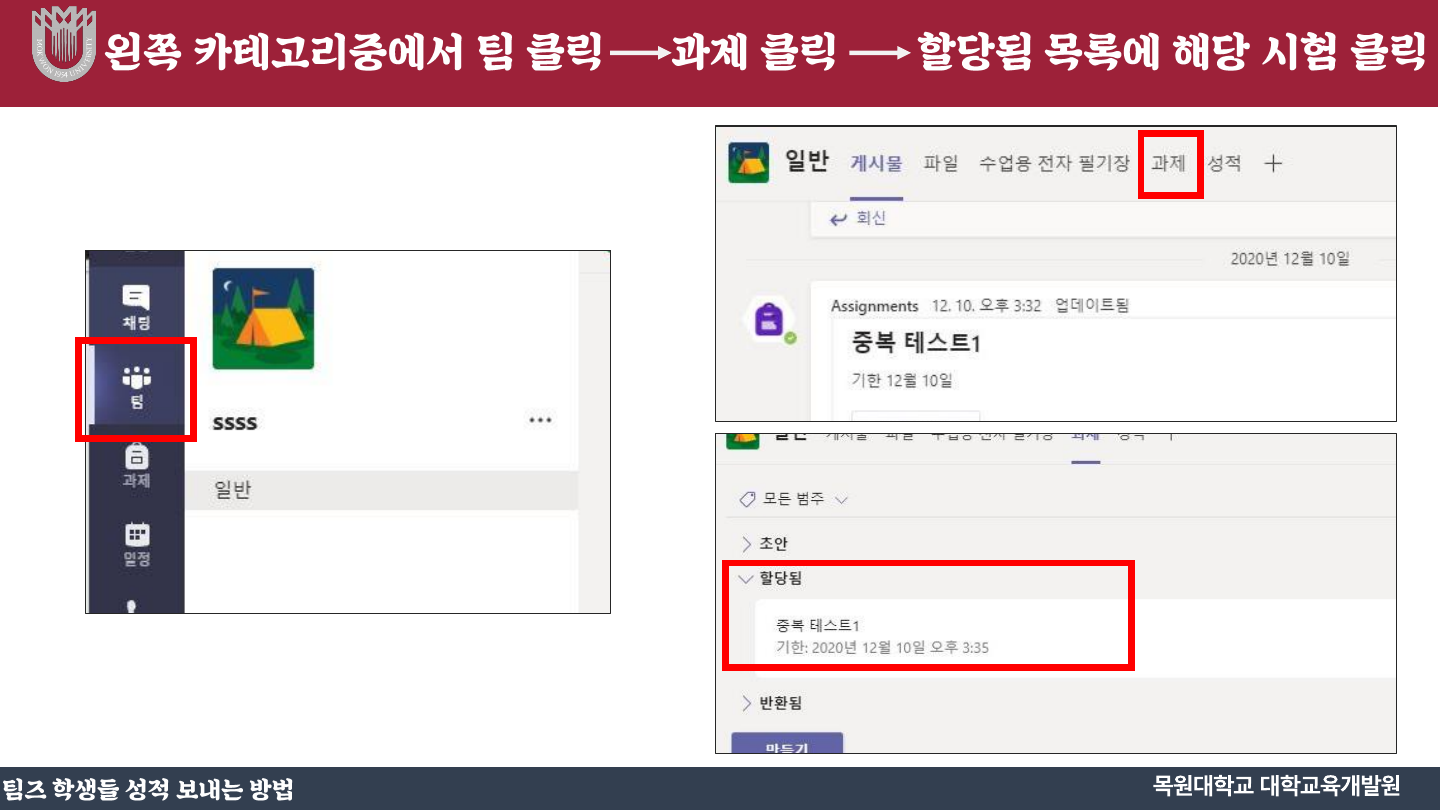The image size is (1440, 810).
Task: Switch to the 파일 tab
Action: (940, 164)
